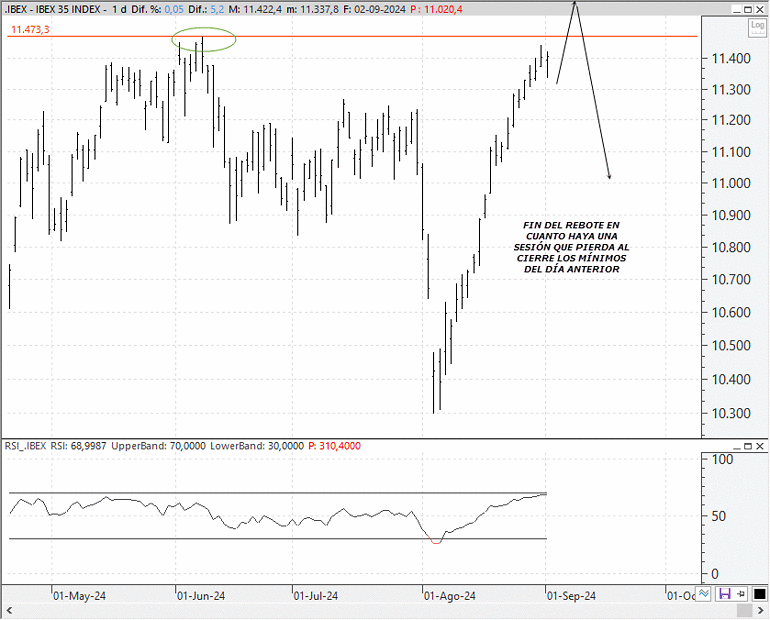Screen dimensions: 770x620
Task: Click the '10.700' price axis label
Action: pos(731,280)
